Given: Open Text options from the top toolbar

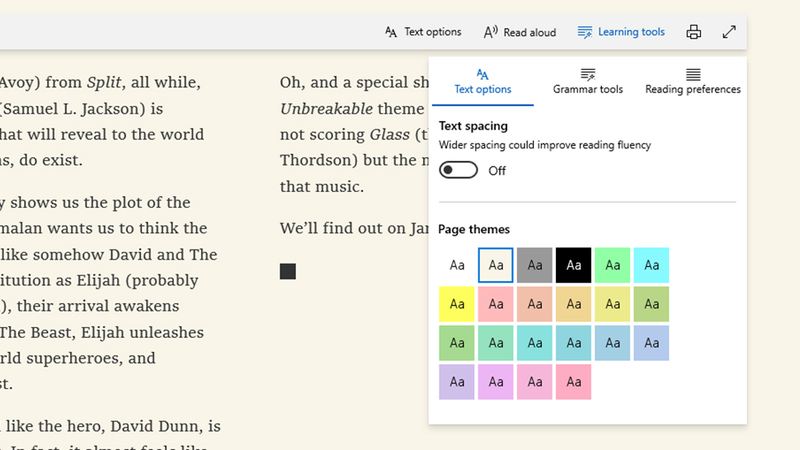Looking at the screenshot, I should coord(422,32).
